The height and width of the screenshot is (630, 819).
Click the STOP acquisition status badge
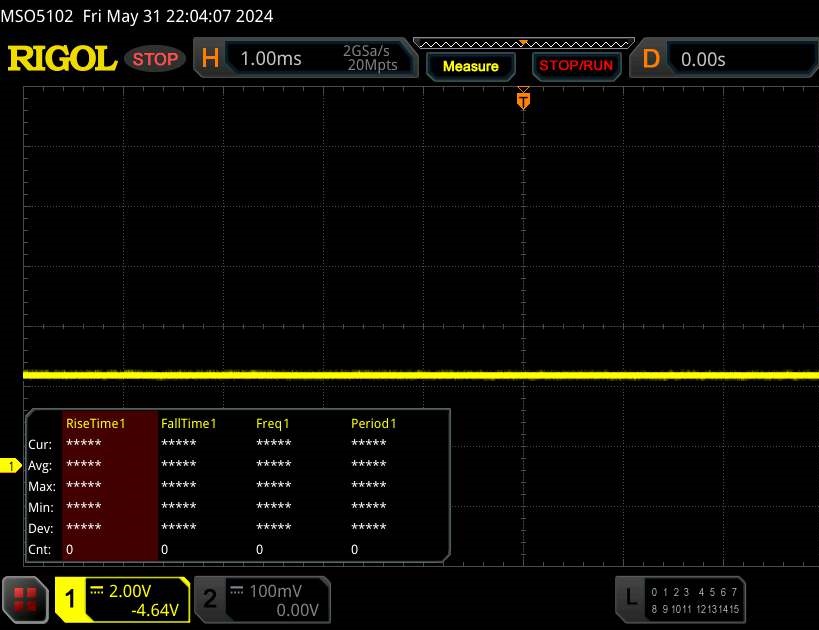155,59
